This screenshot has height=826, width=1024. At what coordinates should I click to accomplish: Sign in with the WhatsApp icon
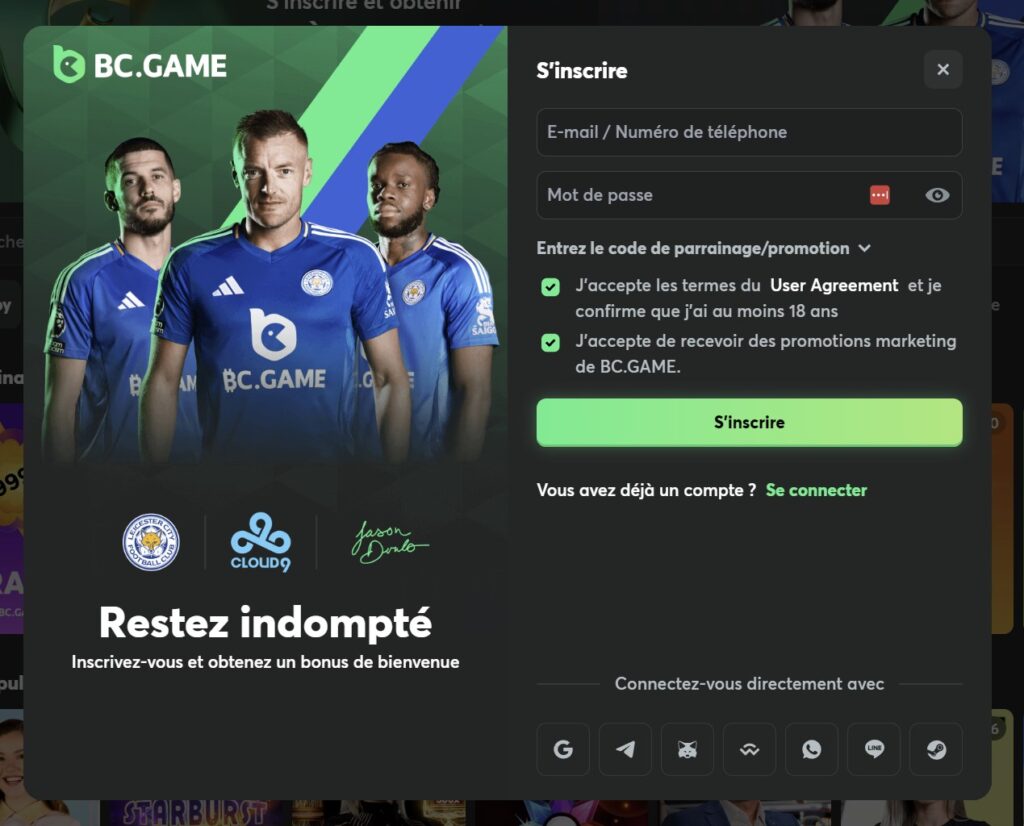coord(811,749)
